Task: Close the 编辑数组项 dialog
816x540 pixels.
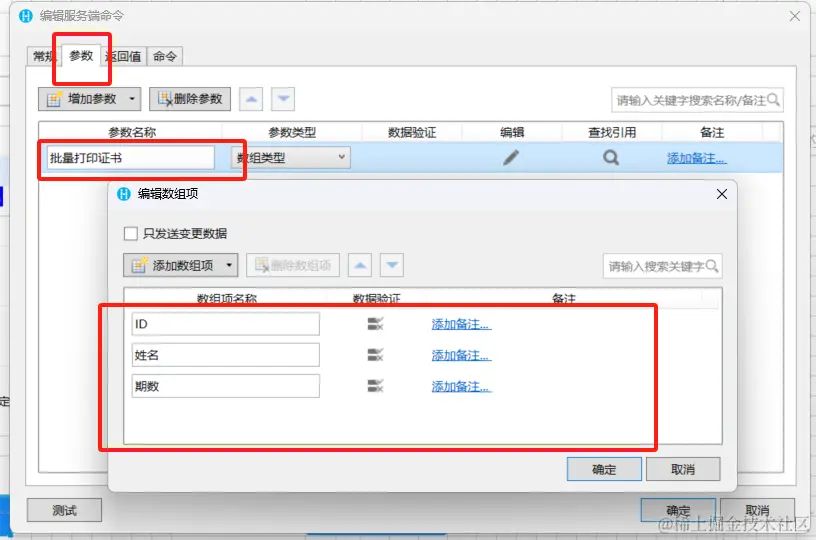Action: point(722,194)
